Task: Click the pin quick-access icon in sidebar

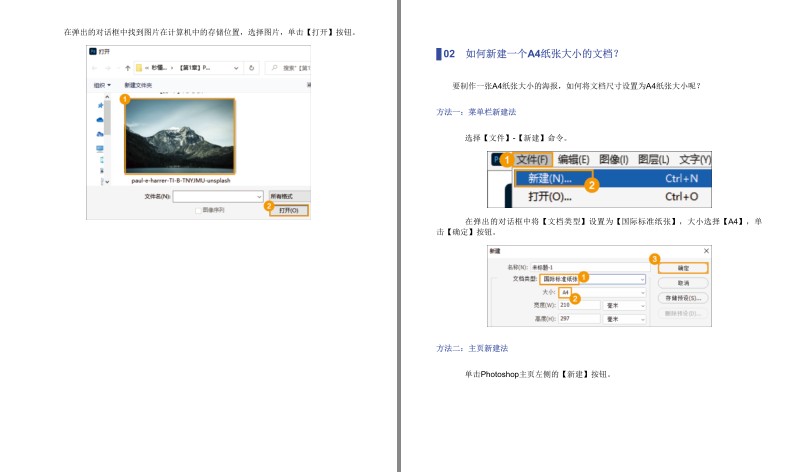Action: coord(100,107)
